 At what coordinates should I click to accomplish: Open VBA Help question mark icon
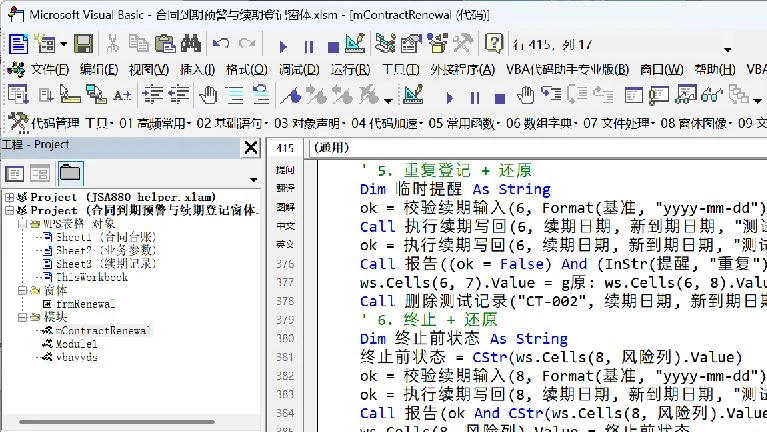(x=494, y=44)
